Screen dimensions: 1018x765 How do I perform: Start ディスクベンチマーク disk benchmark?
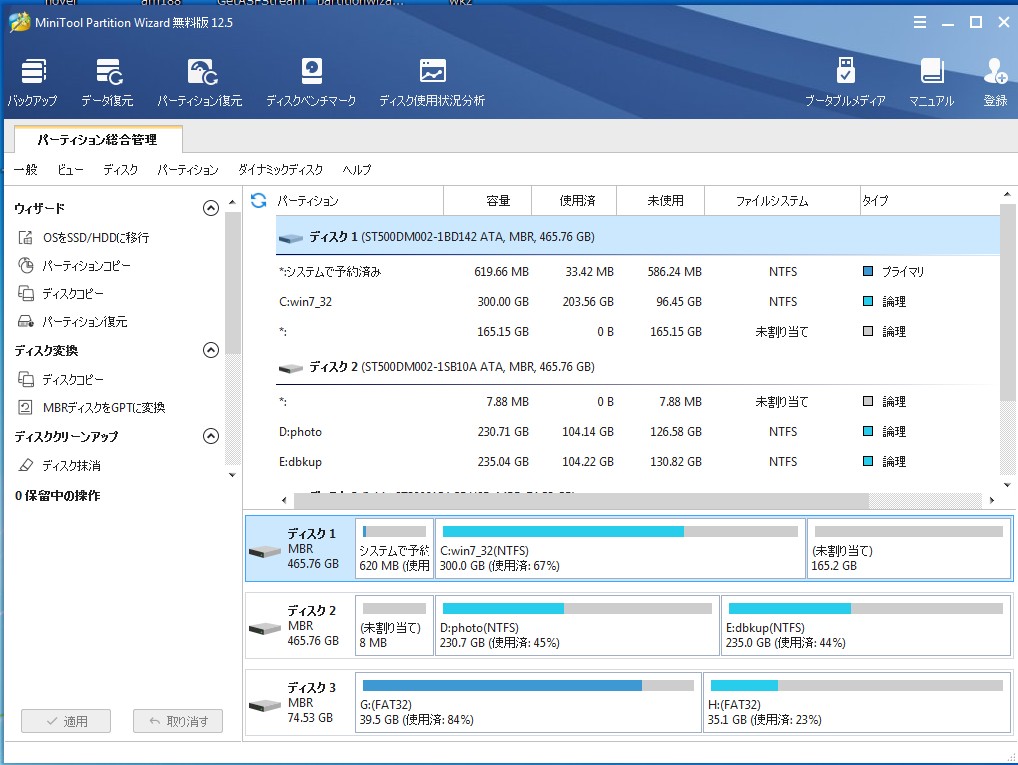coord(311,82)
